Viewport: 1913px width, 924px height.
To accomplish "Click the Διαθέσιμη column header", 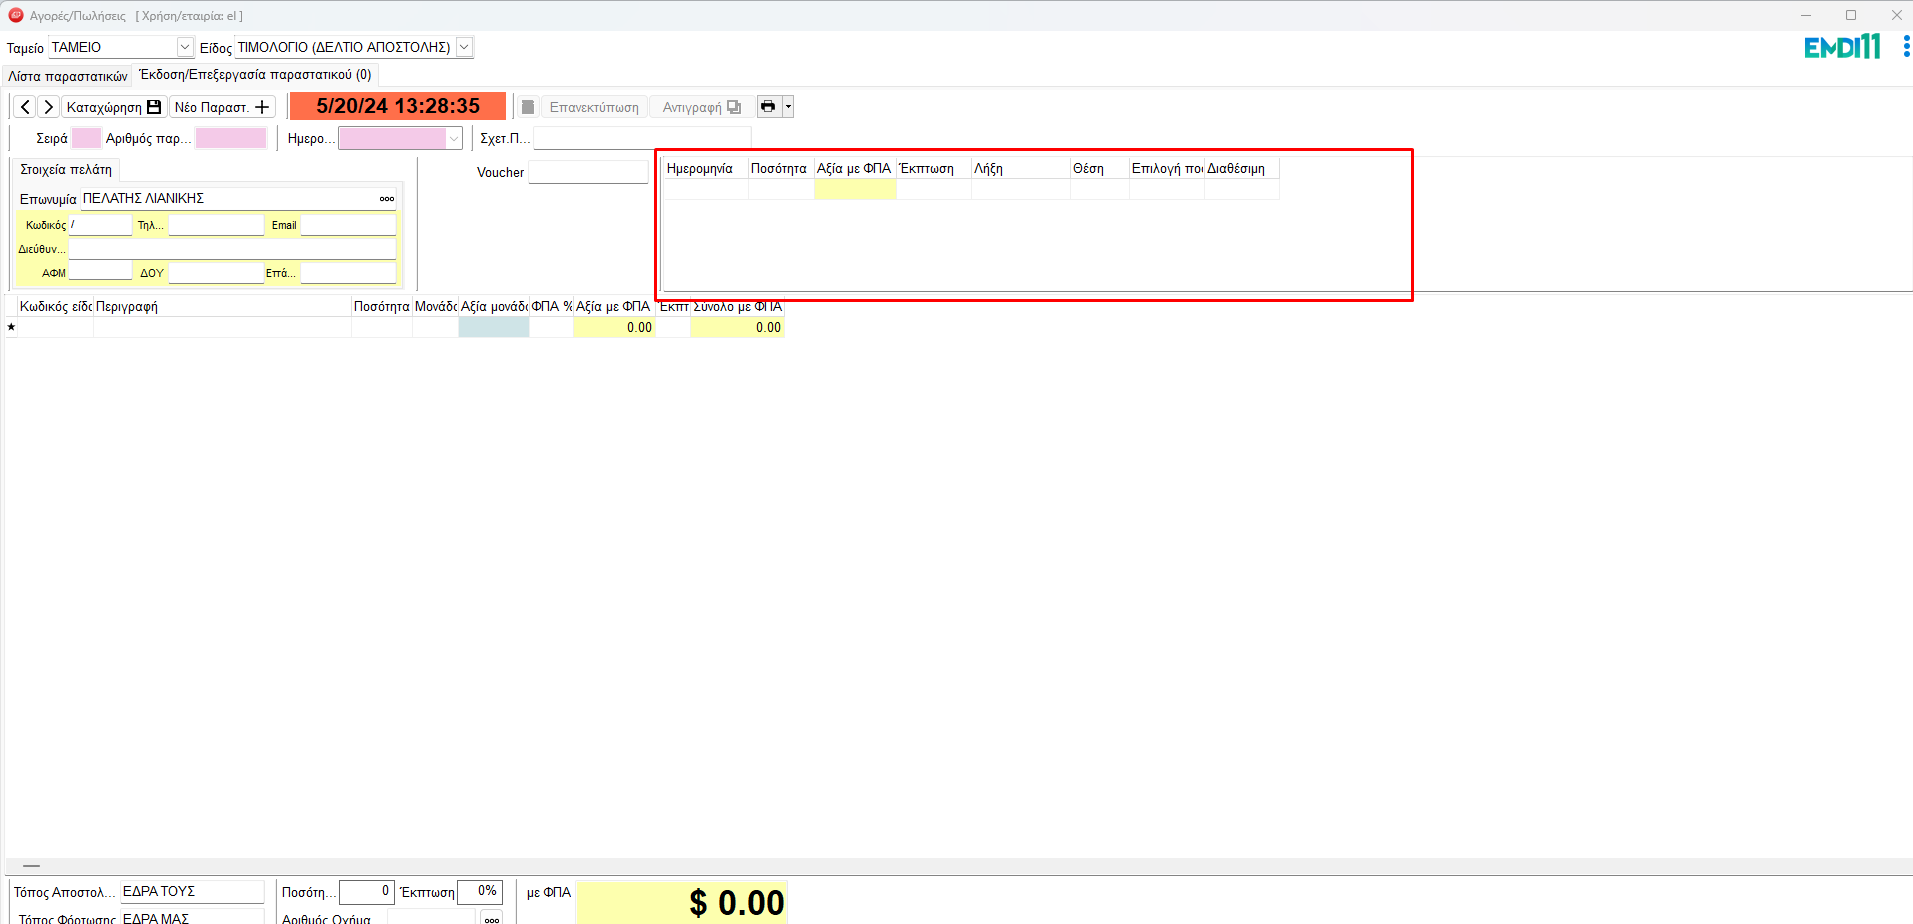I will pos(1242,168).
